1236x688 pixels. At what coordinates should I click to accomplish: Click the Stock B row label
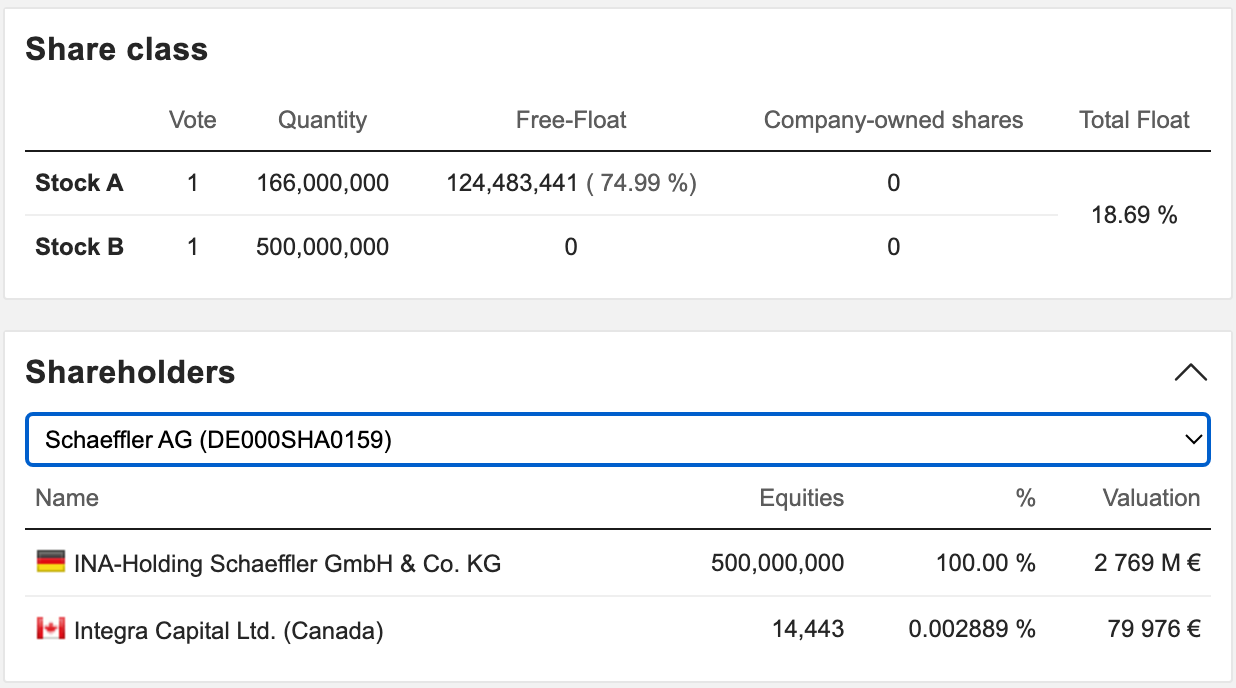(79, 247)
